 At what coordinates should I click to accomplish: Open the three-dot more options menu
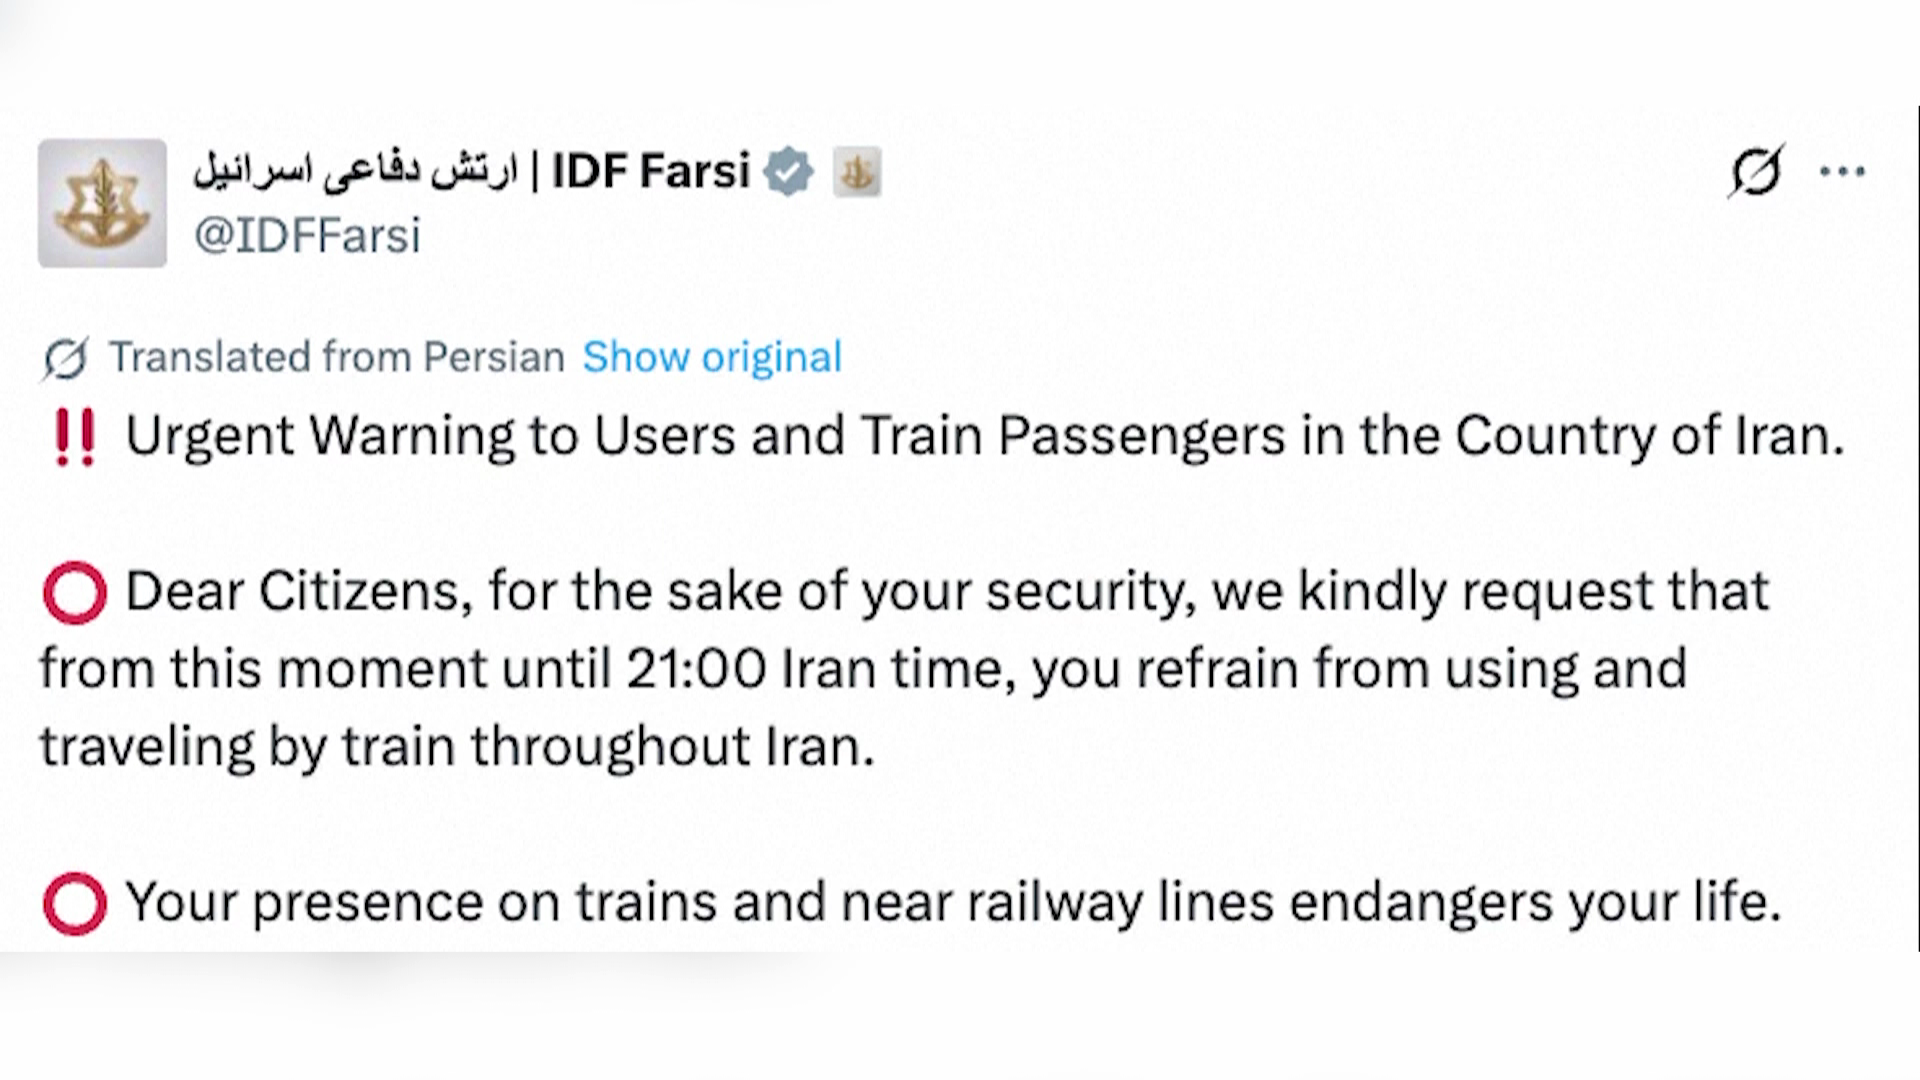(x=1842, y=172)
